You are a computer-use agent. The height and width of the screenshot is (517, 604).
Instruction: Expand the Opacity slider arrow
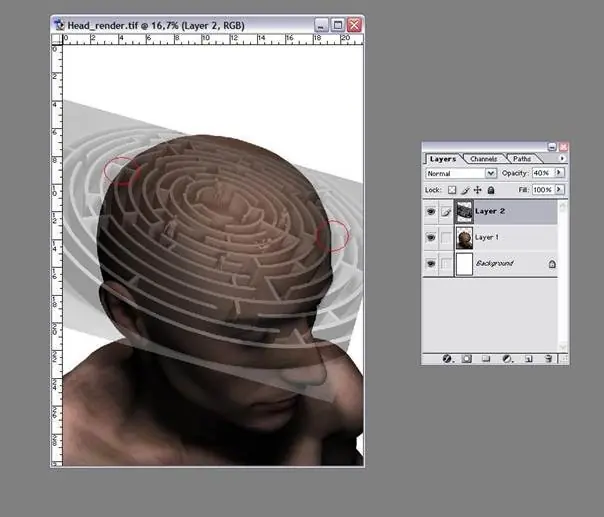pyautogui.click(x=559, y=173)
